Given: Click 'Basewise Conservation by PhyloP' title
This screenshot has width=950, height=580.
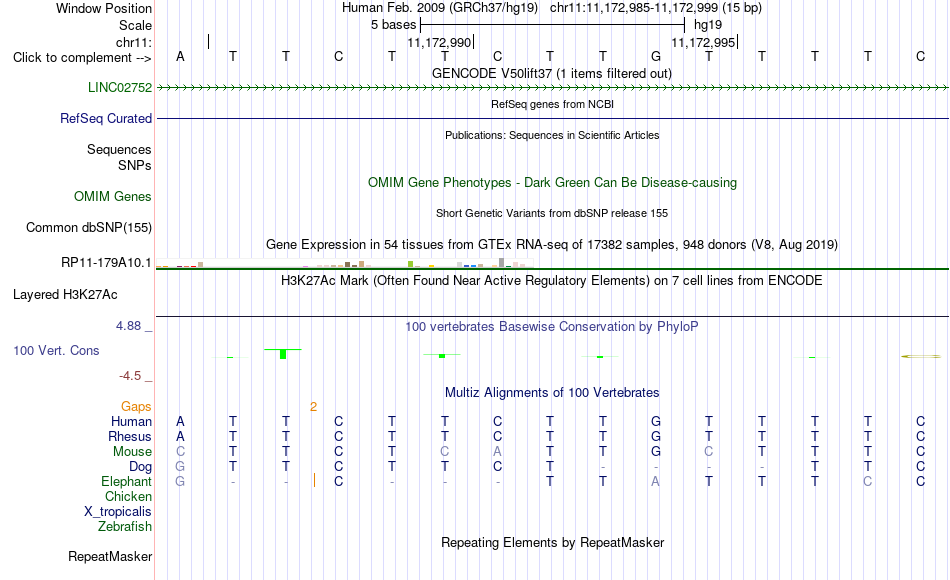Looking at the screenshot, I should 552,327.
